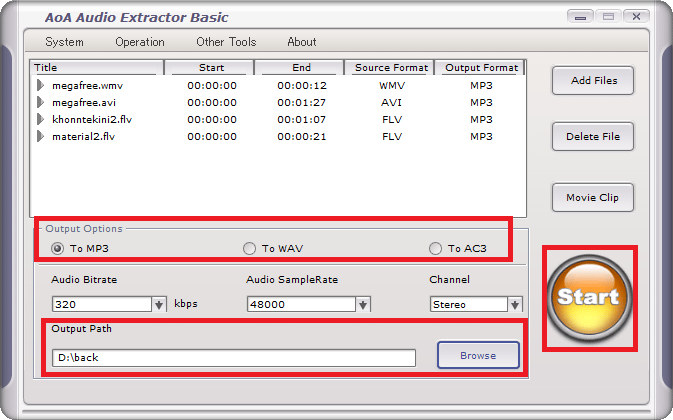Click the Stereo channel value

(469, 305)
